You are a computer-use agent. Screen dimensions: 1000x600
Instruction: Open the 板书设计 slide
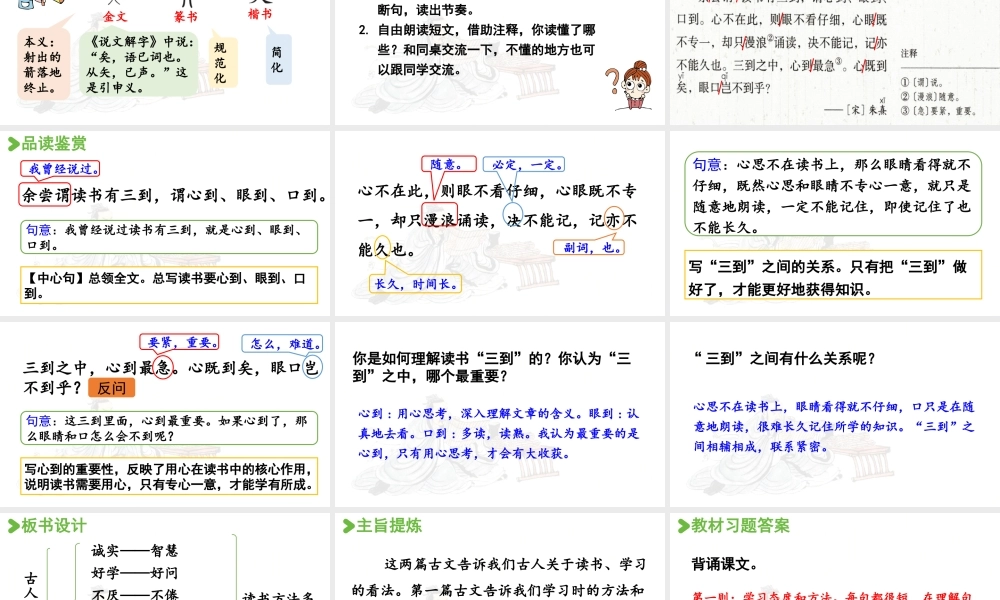[165, 557]
